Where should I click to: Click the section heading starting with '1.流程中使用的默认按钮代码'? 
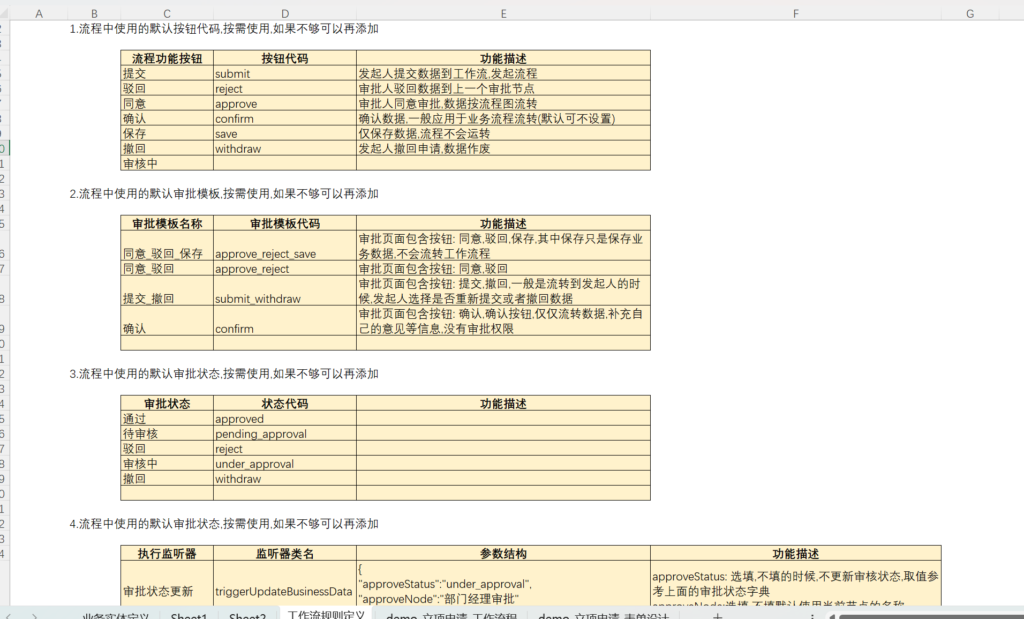click(x=224, y=29)
